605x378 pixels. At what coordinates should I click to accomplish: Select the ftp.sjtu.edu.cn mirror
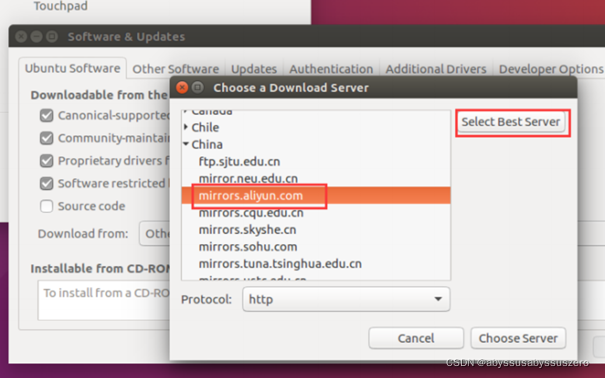coord(239,161)
